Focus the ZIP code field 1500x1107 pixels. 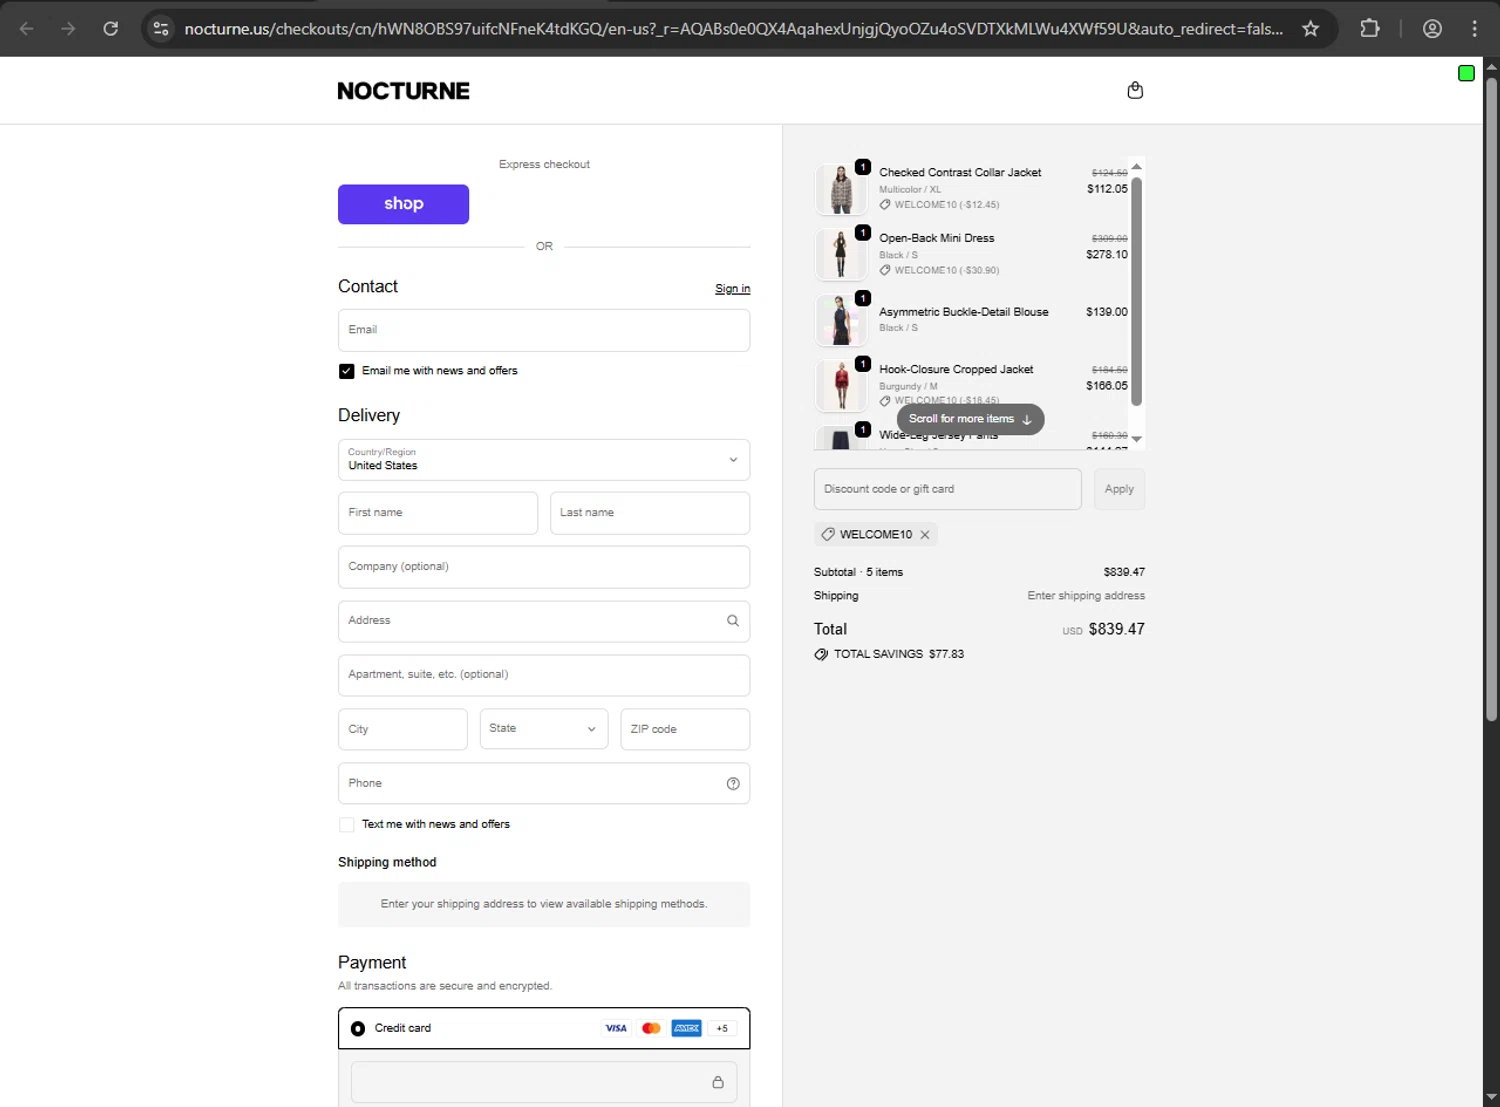tap(685, 729)
